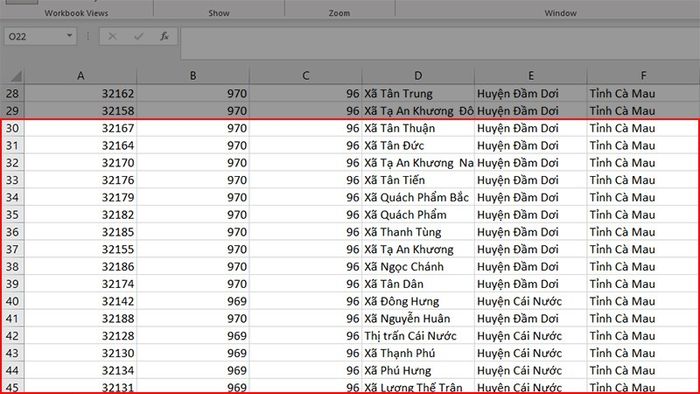Click cell containing 32162
The height and width of the screenshot is (394, 700).
point(80,93)
